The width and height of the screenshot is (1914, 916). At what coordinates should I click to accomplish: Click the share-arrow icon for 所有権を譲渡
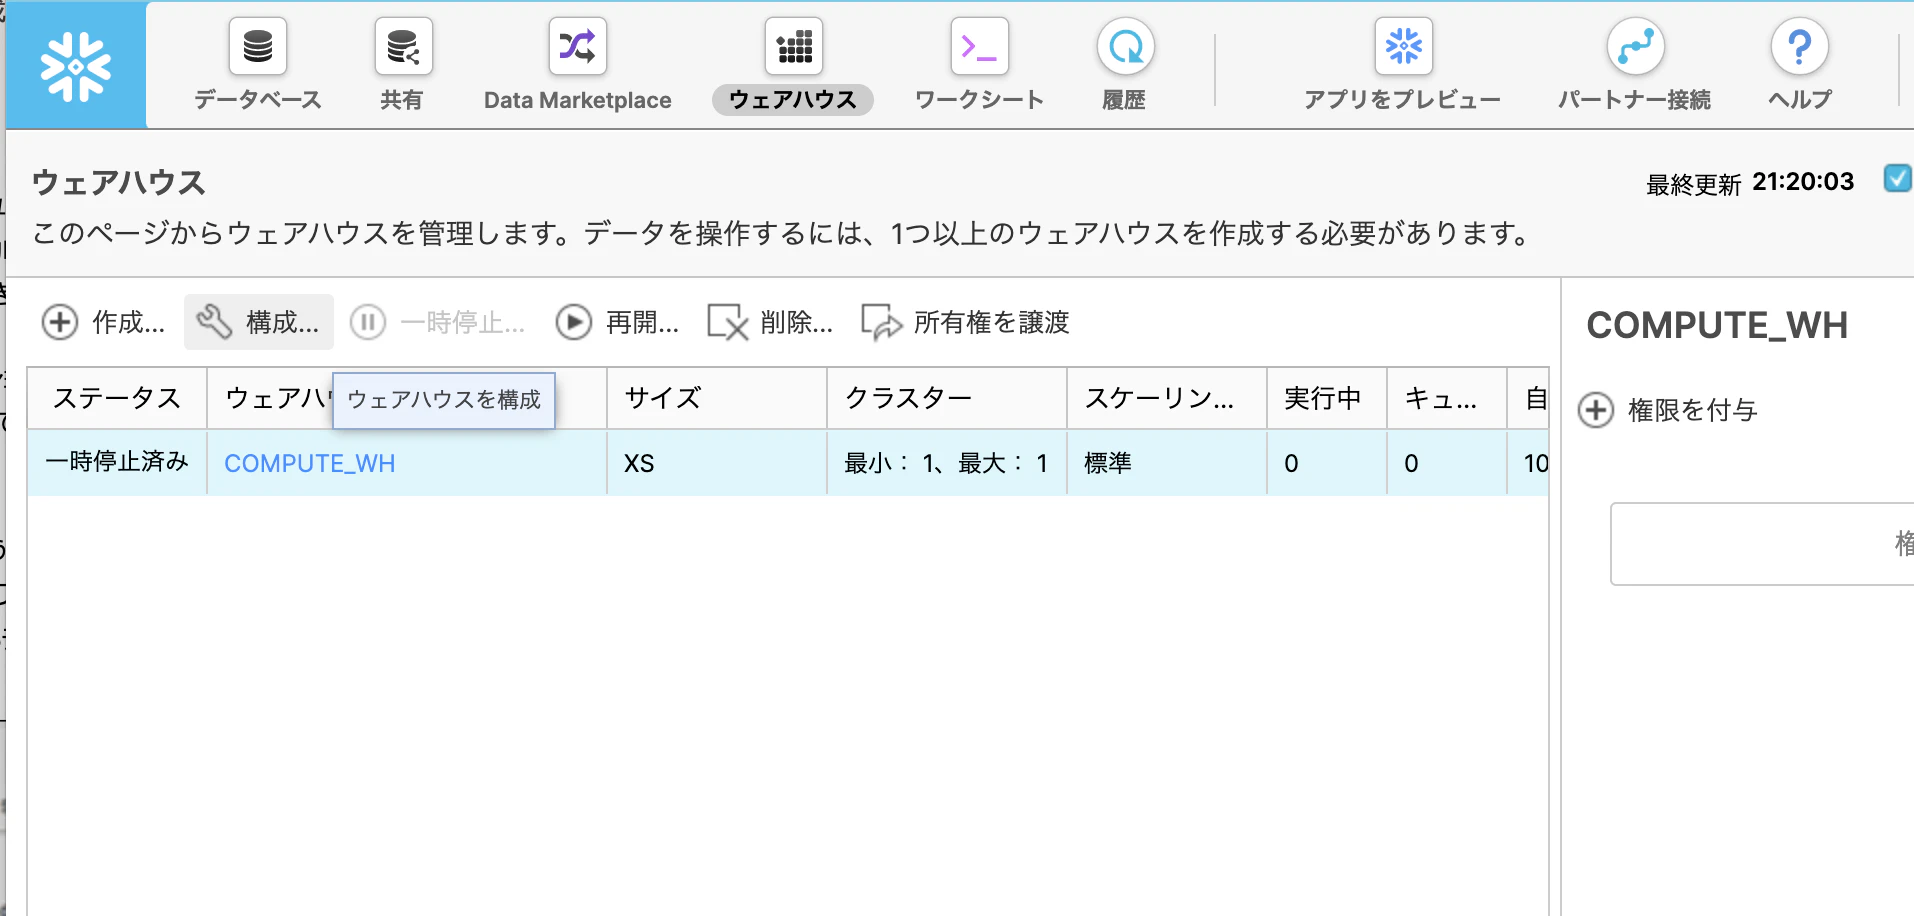click(x=882, y=322)
